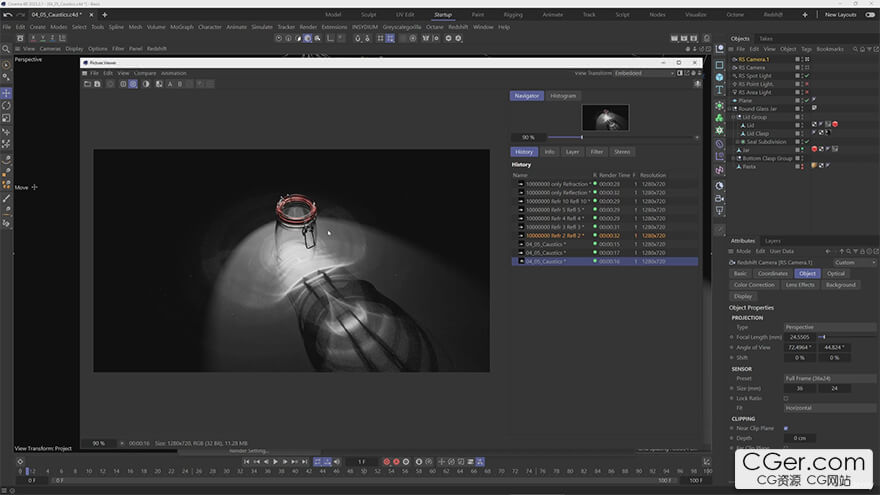Viewport: 880px width, 495px height.
Task: Open the Coordinates tab in Attributes
Action: pyautogui.click(x=773, y=274)
